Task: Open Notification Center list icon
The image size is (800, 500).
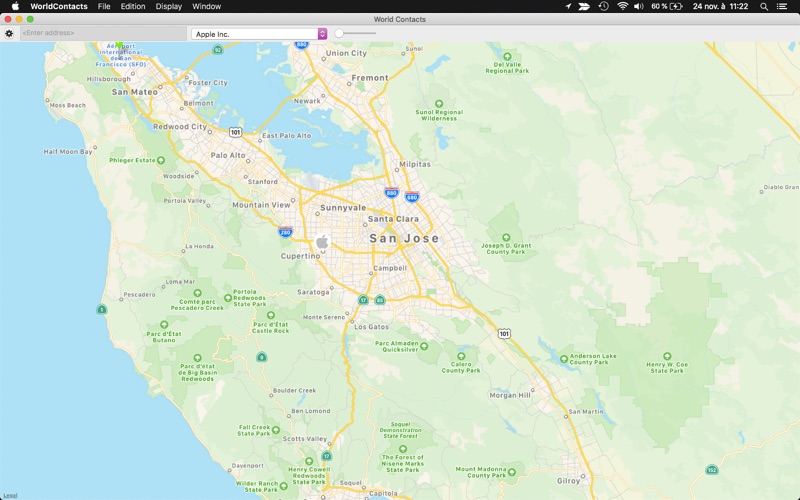Action: (782, 7)
